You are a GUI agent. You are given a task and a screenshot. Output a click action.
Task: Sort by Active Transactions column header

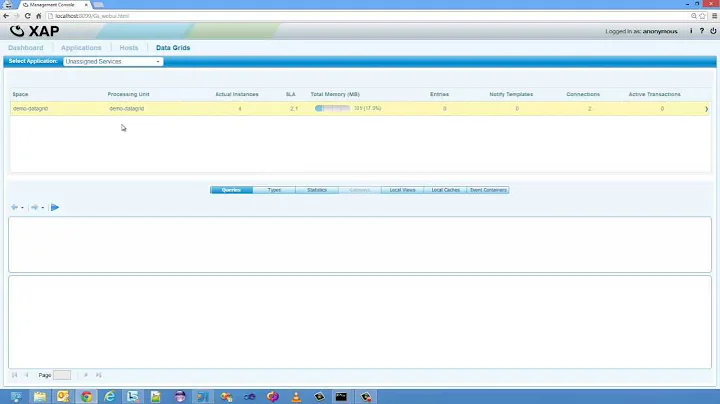[x=655, y=94]
